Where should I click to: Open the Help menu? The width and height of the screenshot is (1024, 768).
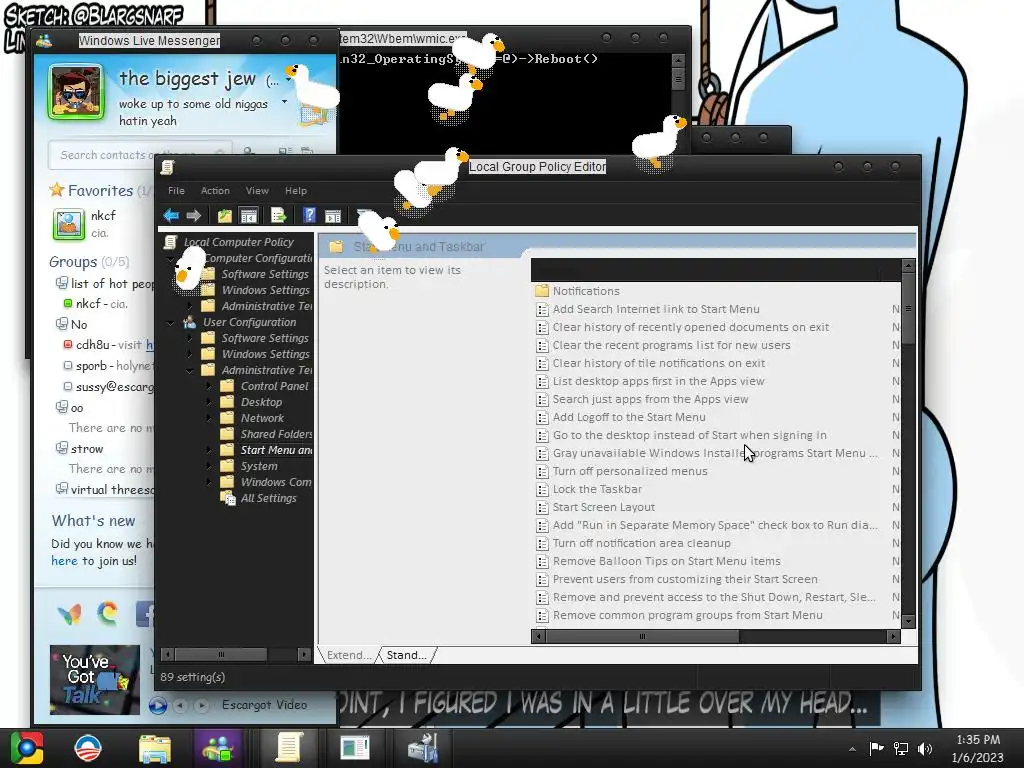(296, 191)
